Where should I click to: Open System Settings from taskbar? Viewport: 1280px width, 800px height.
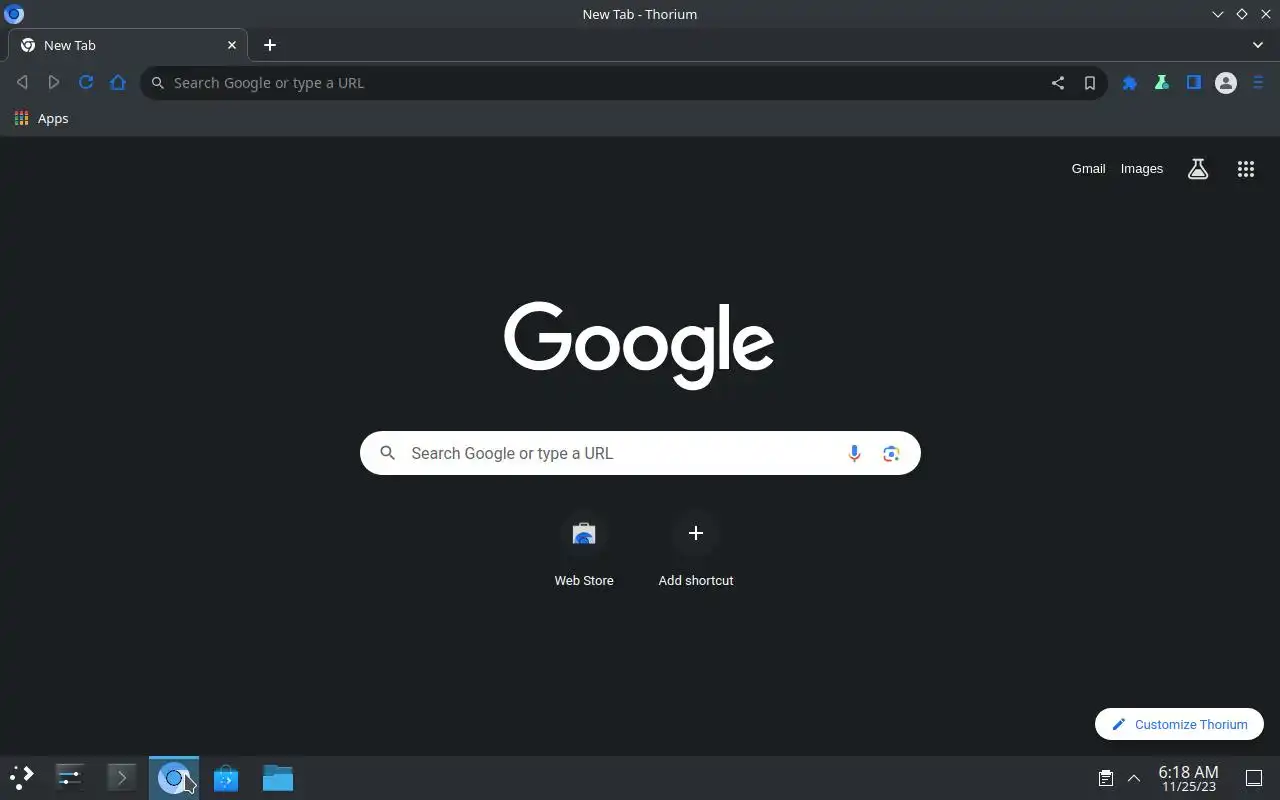point(70,778)
